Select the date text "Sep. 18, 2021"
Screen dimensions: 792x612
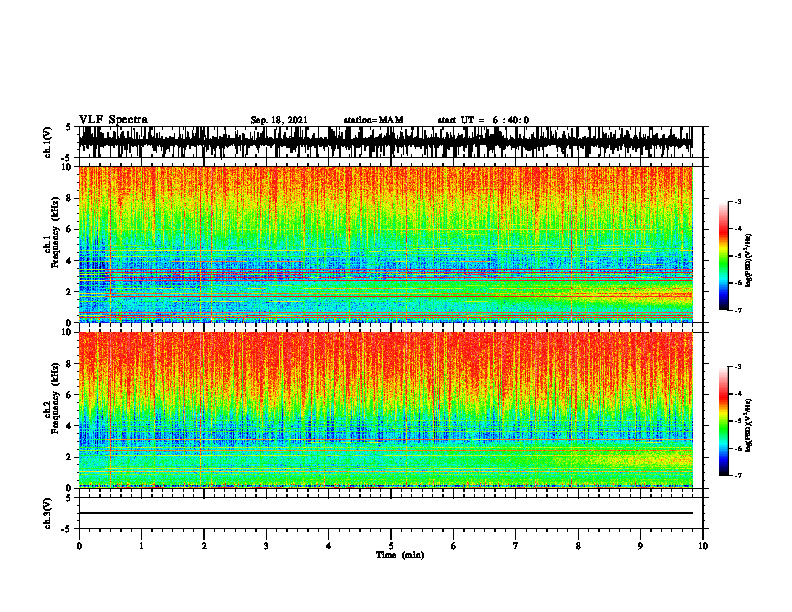(279, 120)
